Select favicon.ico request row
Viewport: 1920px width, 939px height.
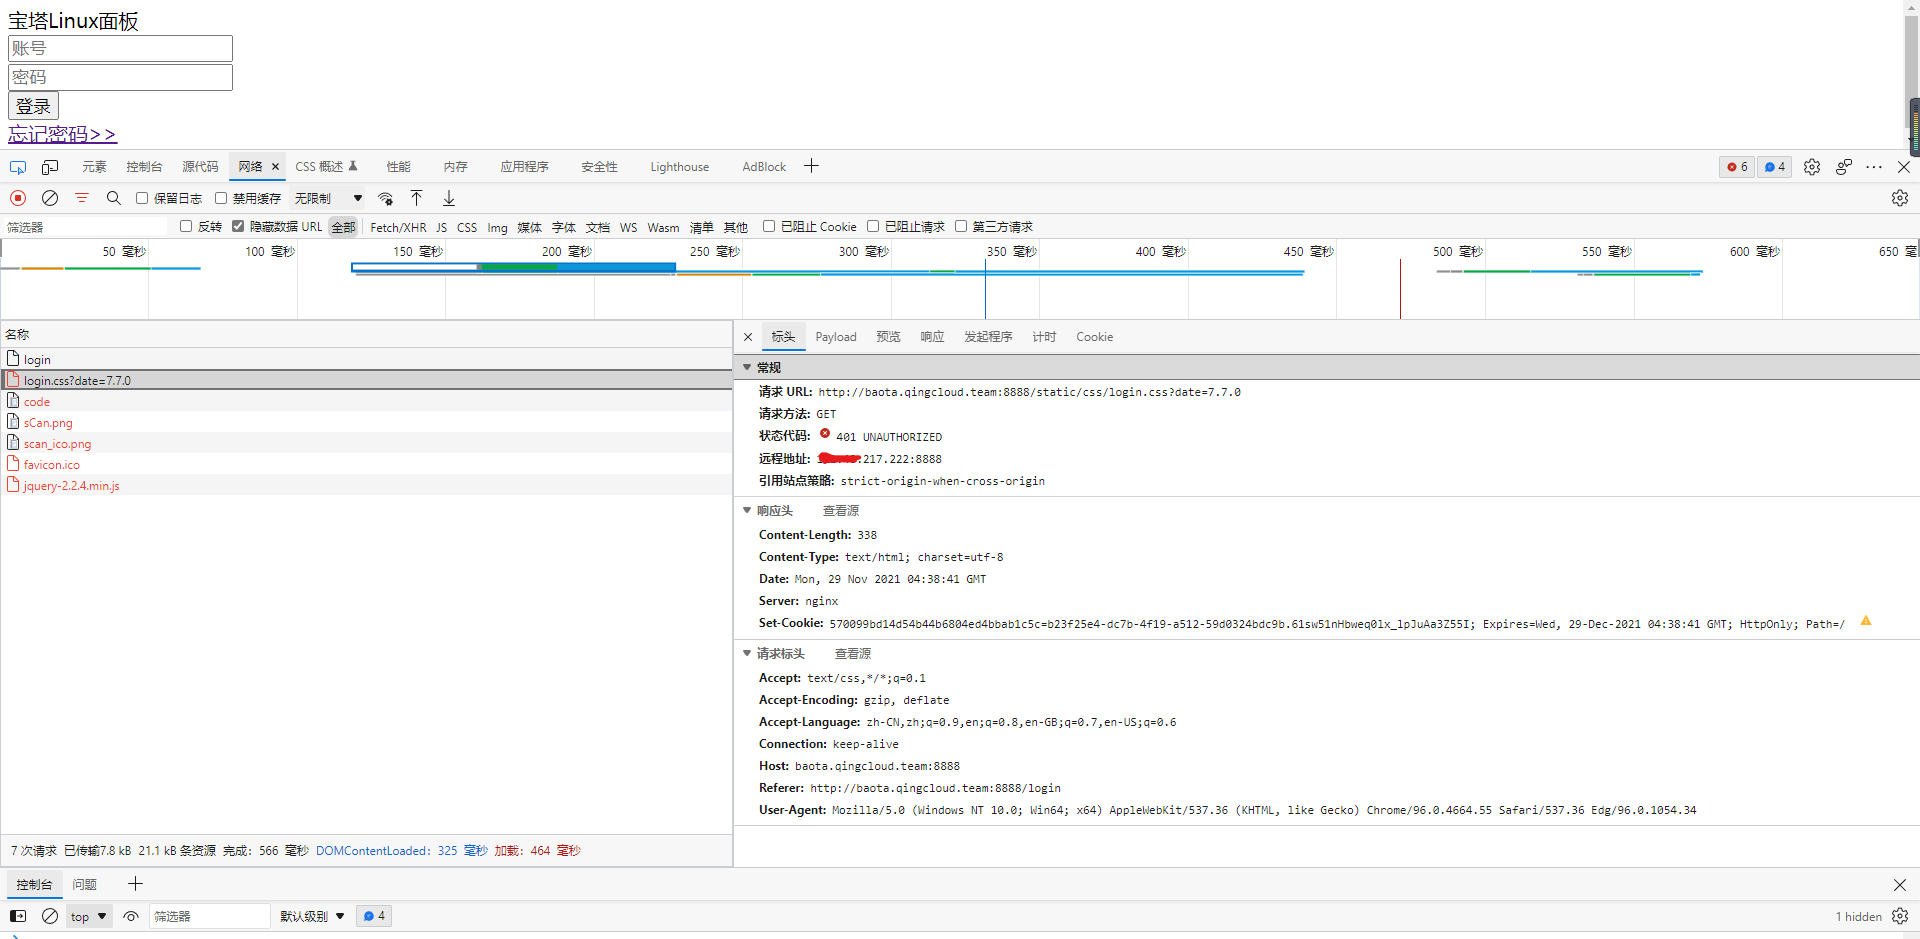click(x=366, y=464)
